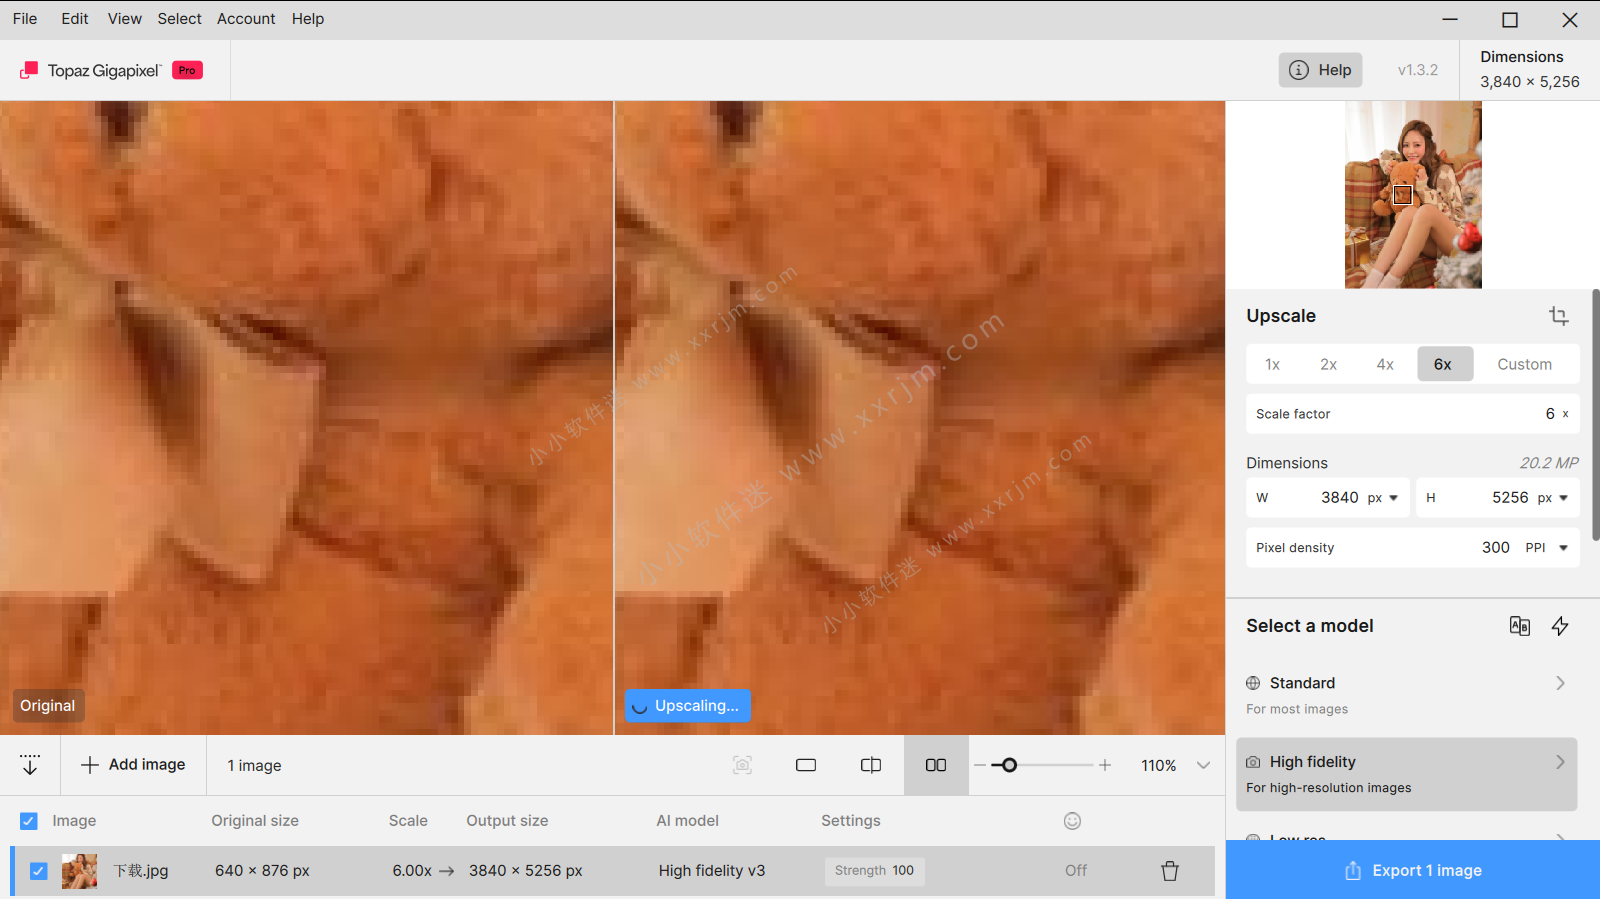Select the 1x upscale option

[x=1272, y=364]
